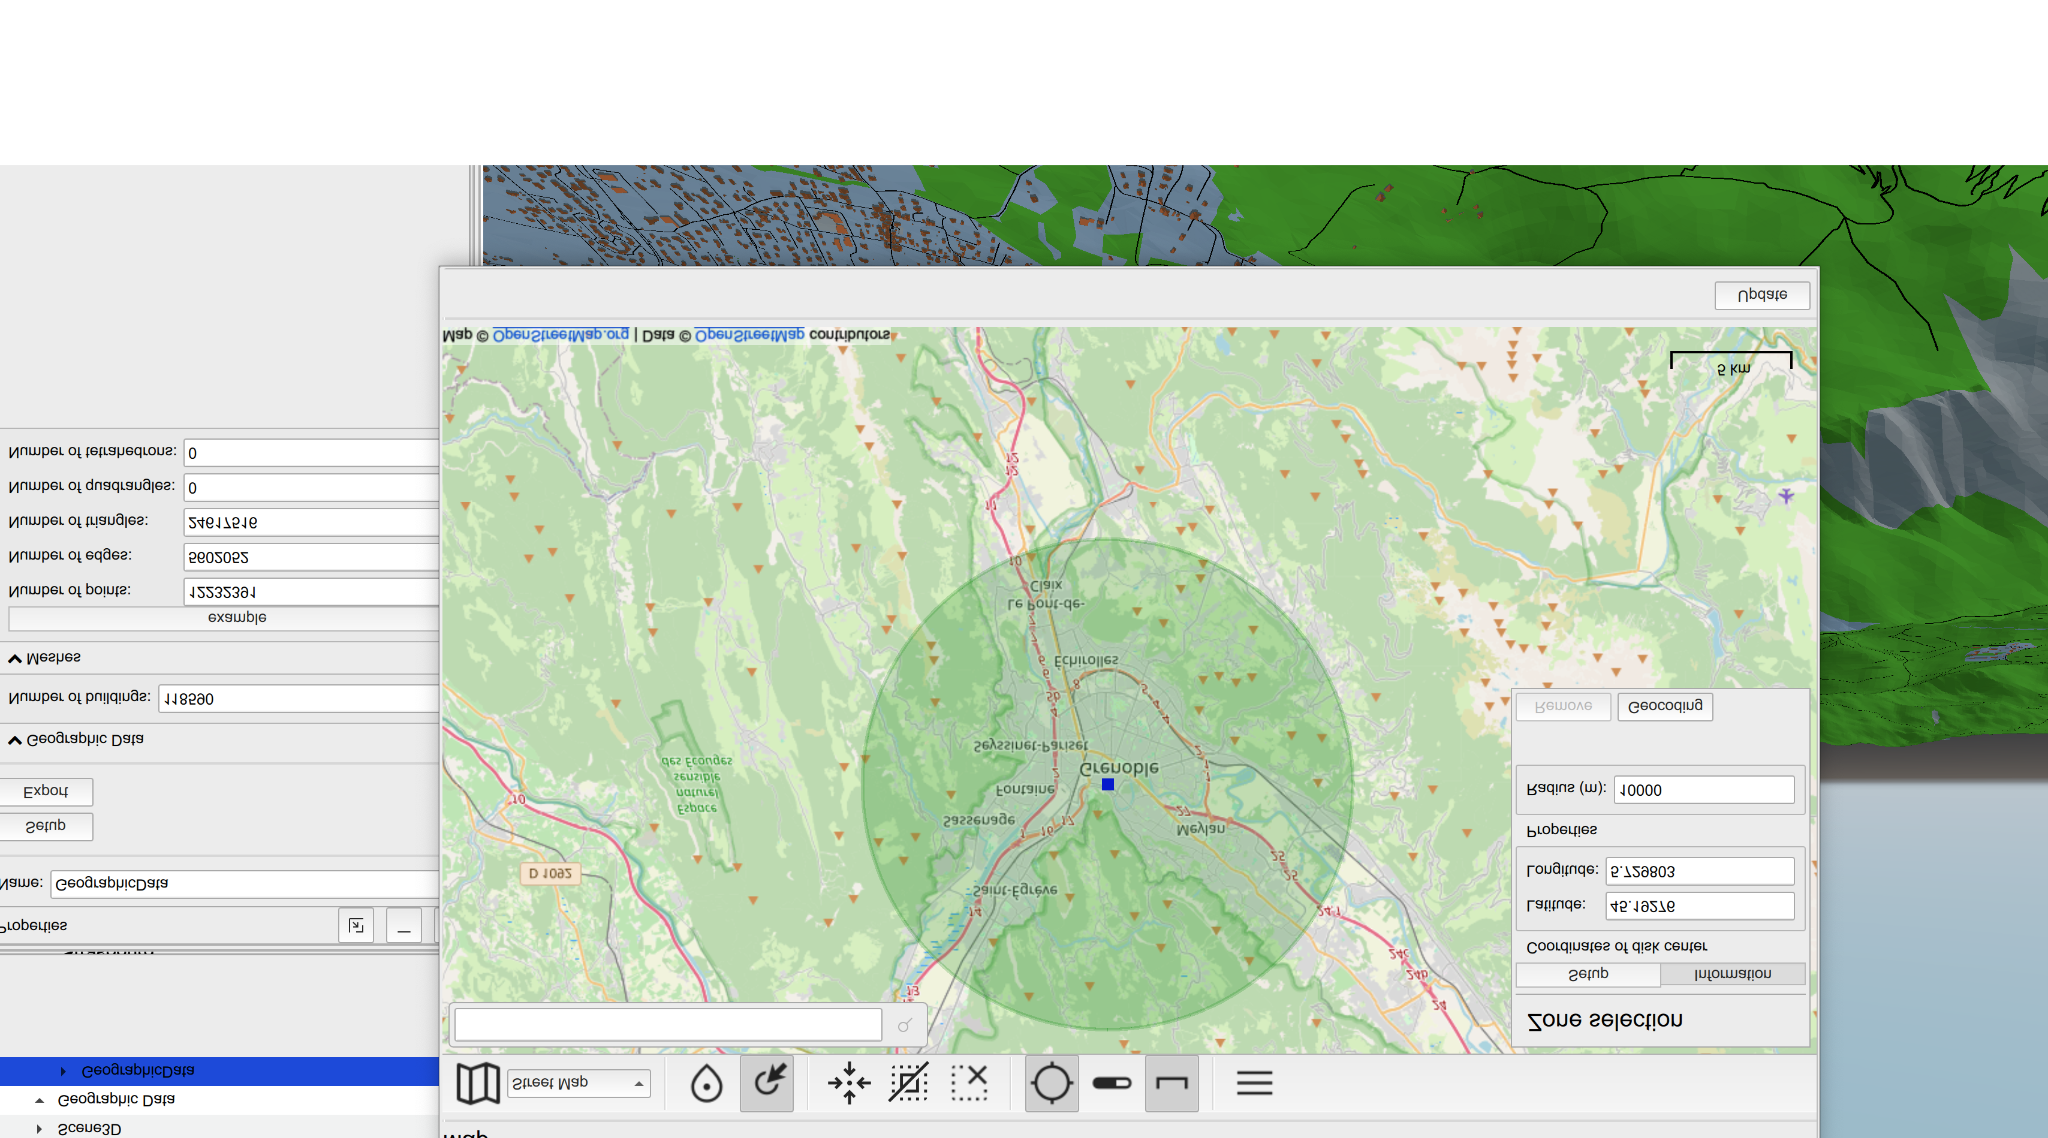Screen dimensions: 2048x1138
Task: Open the Street Map dropdown
Action: click(x=580, y=1082)
